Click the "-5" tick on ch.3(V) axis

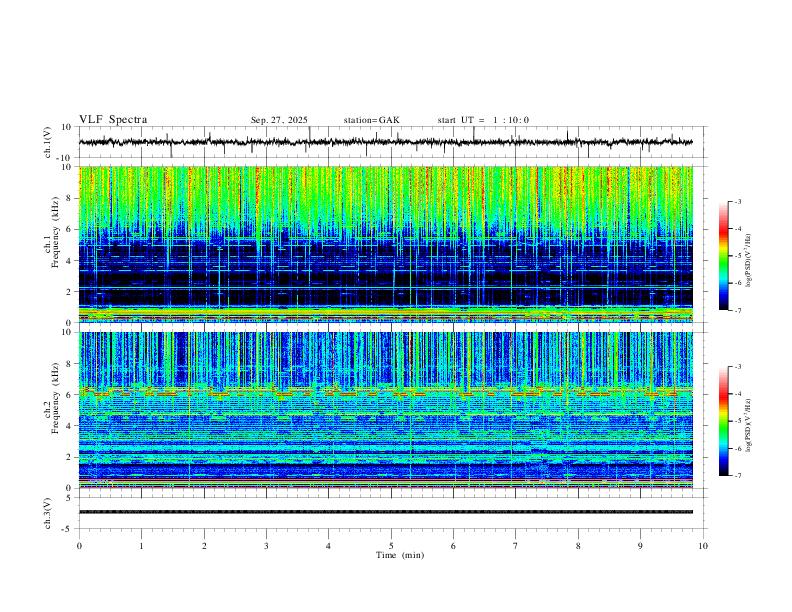click(68, 529)
